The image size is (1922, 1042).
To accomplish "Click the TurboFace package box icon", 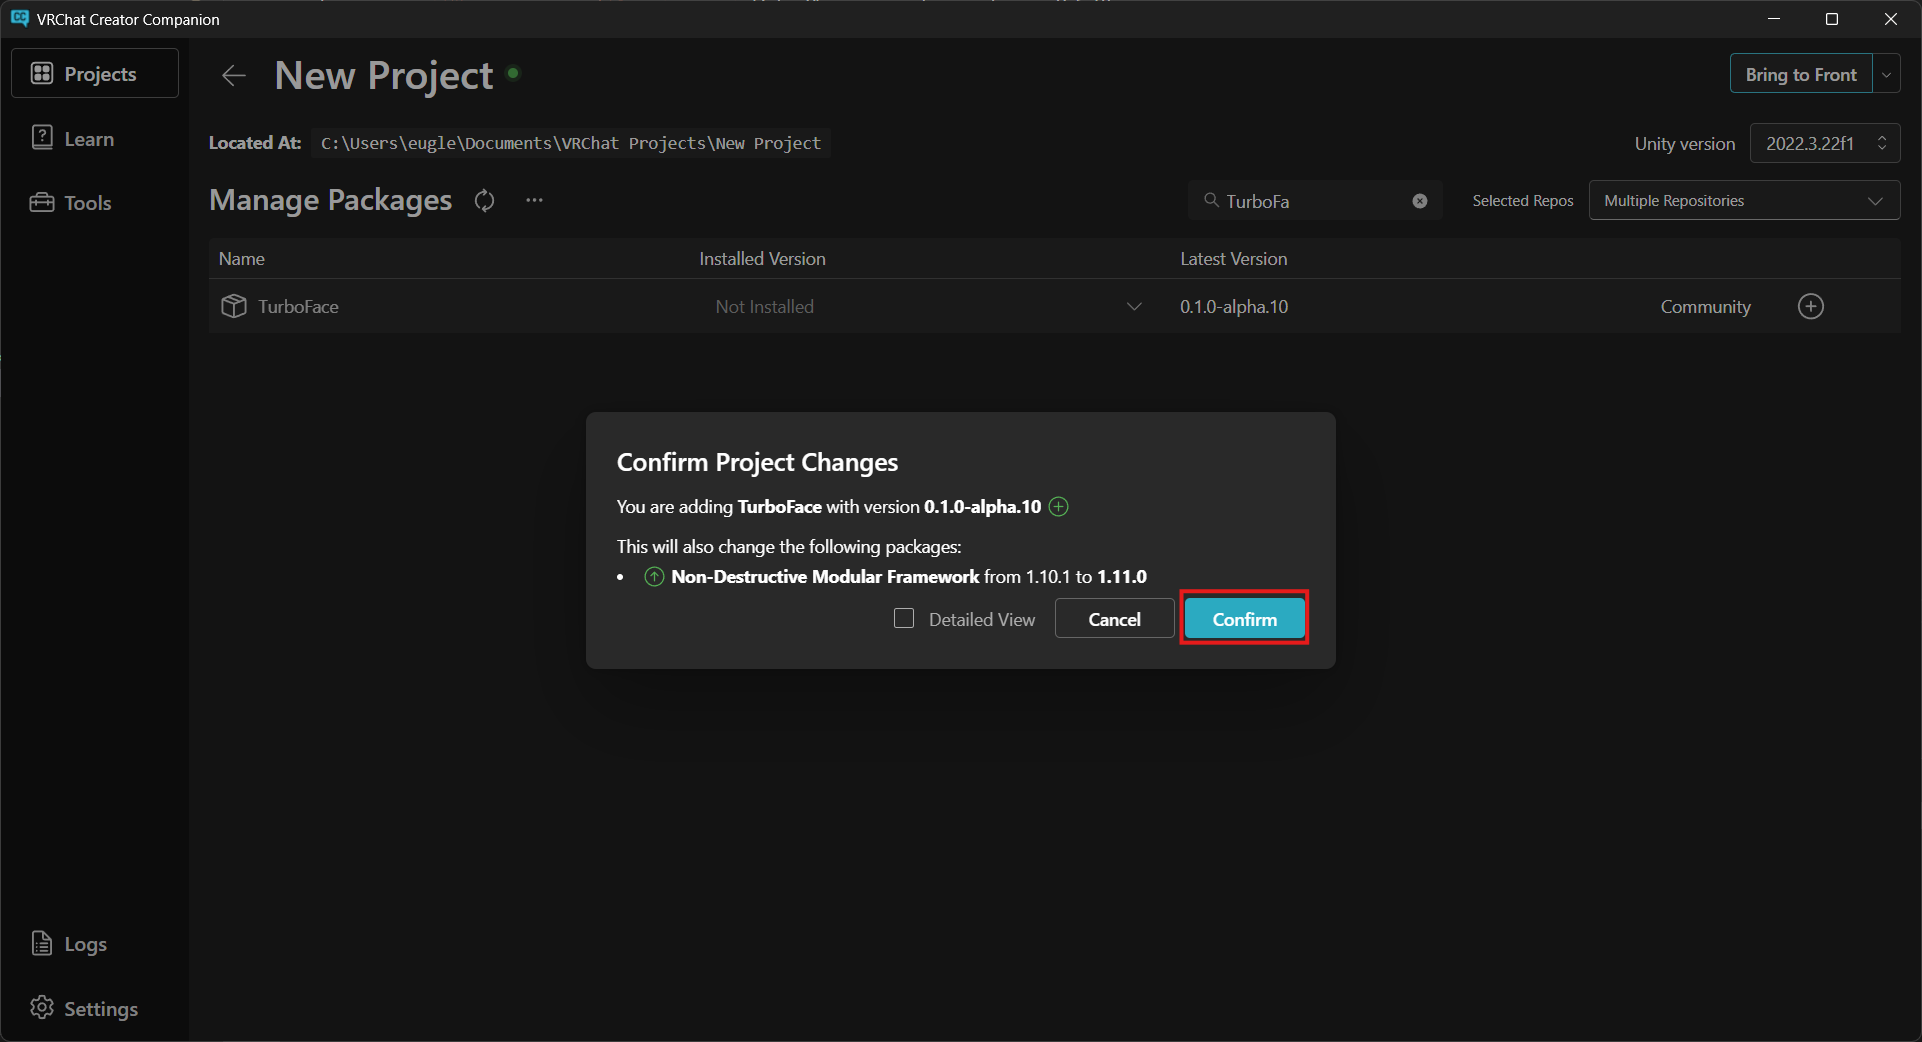I will 234,306.
